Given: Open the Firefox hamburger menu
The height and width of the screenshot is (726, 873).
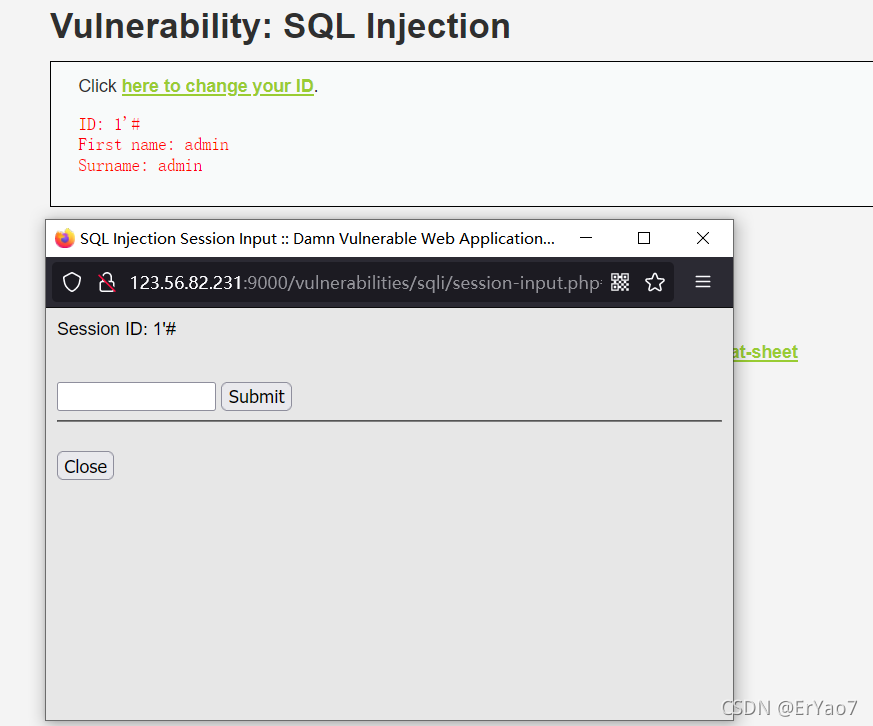Looking at the screenshot, I should pyautogui.click(x=703, y=282).
